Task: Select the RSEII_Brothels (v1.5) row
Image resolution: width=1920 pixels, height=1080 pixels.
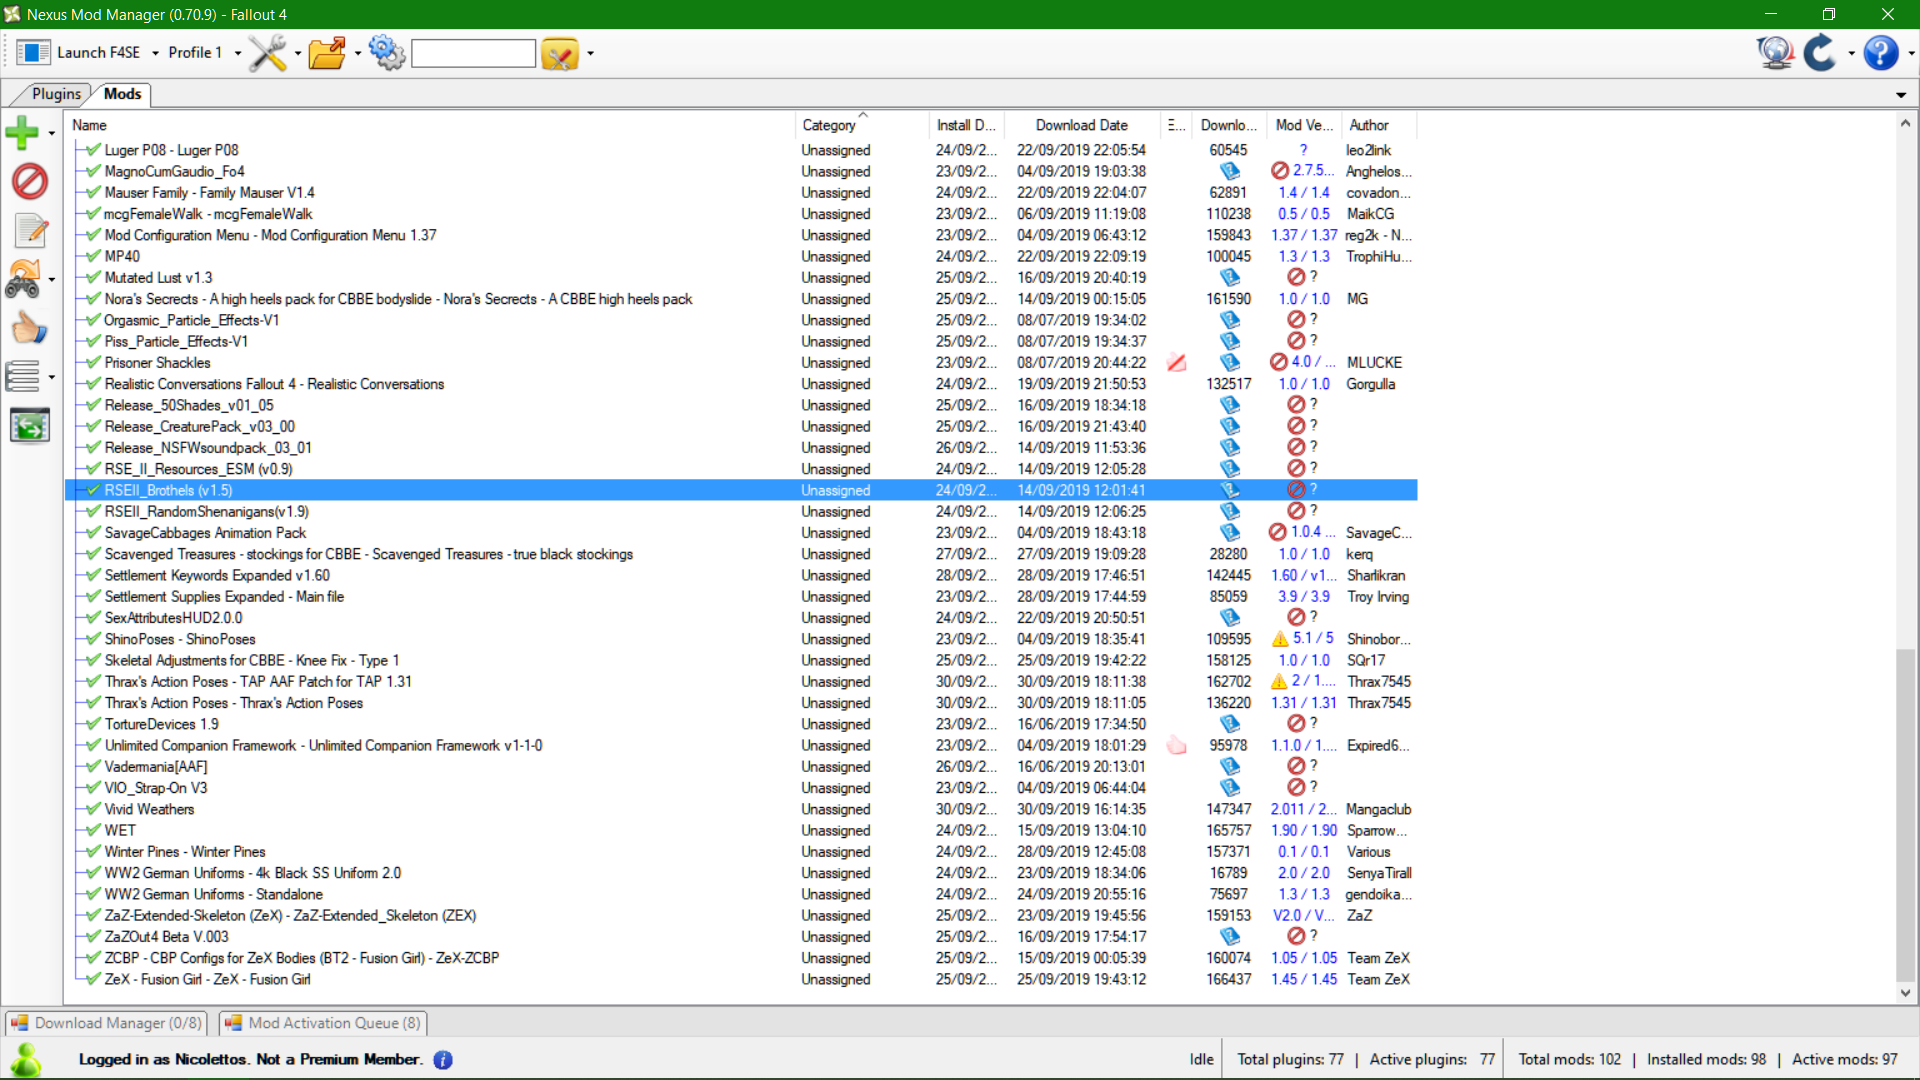Action: tap(741, 490)
